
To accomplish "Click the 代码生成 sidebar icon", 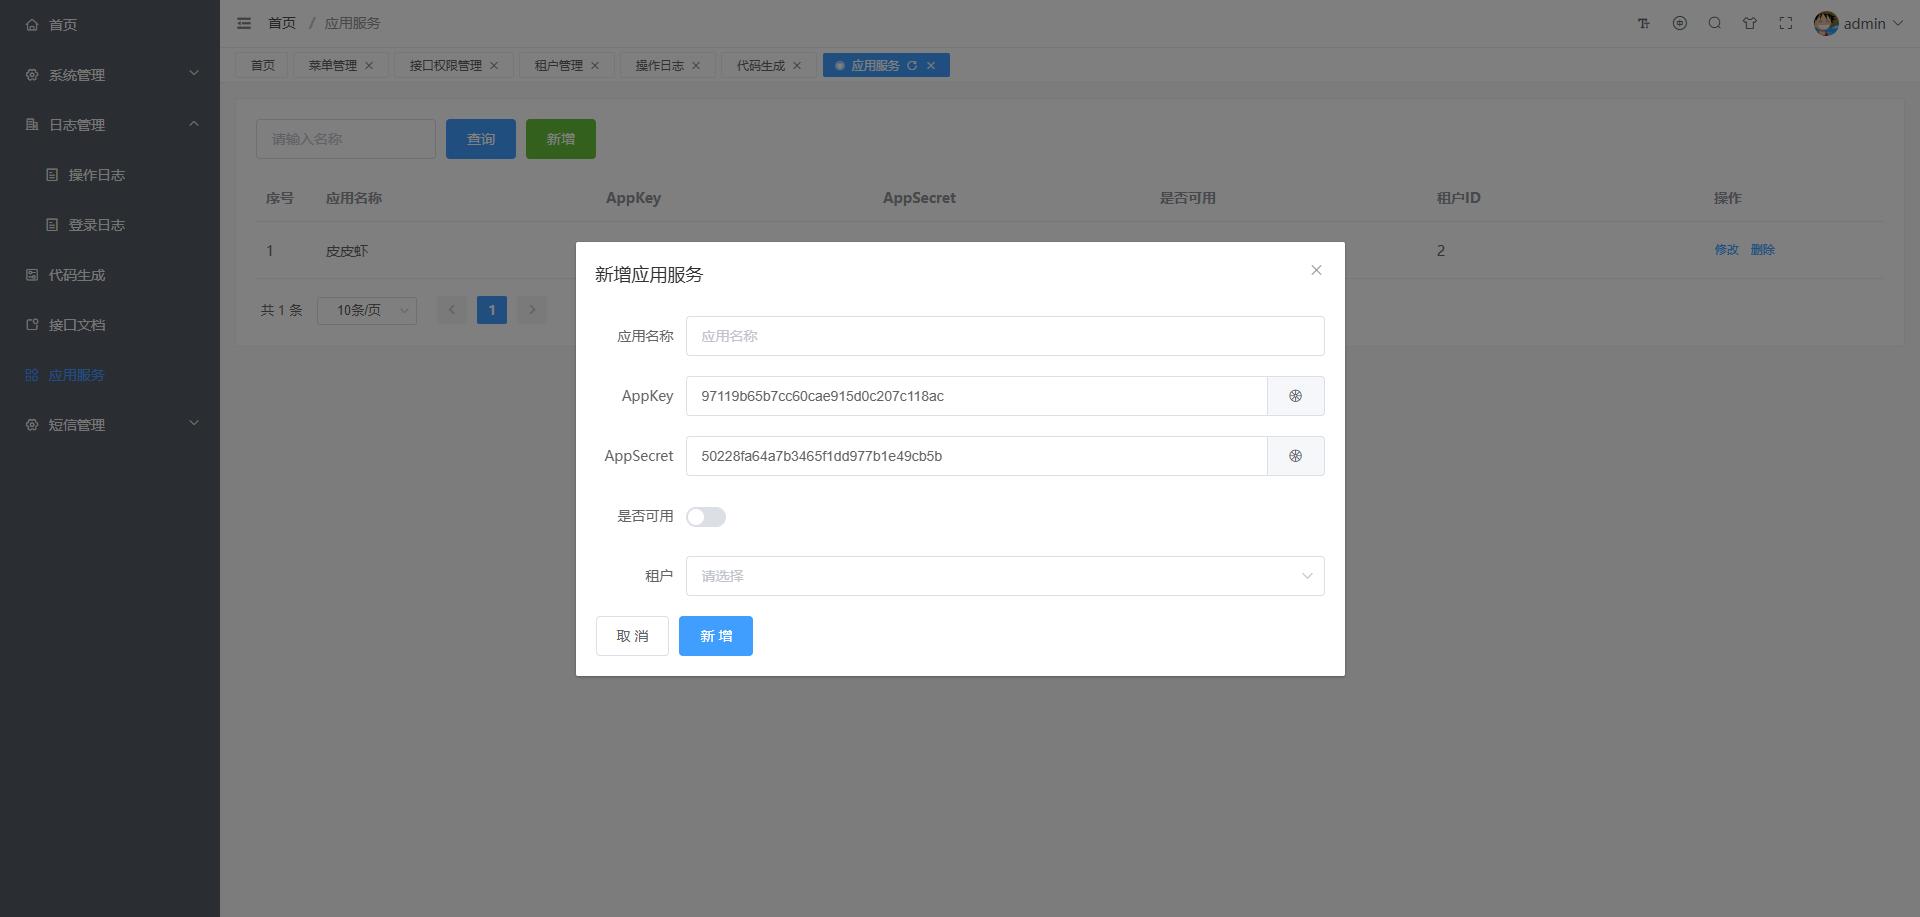I will coord(32,275).
